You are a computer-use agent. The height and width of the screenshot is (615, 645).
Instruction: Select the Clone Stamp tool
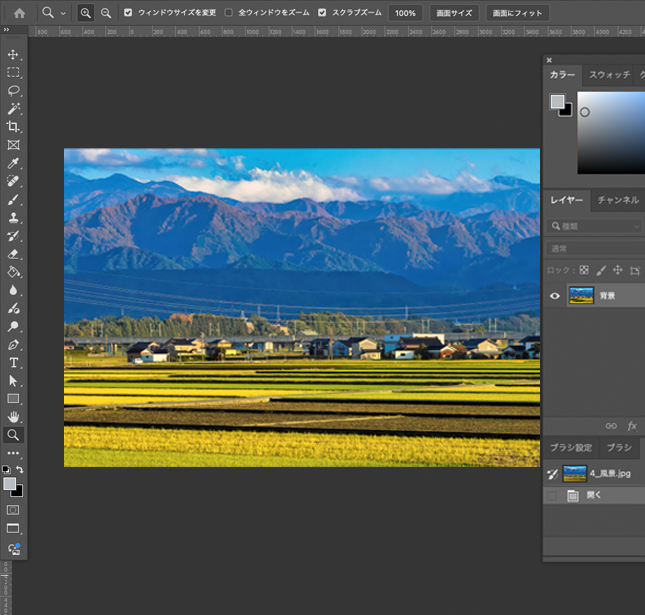pyautogui.click(x=13, y=218)
